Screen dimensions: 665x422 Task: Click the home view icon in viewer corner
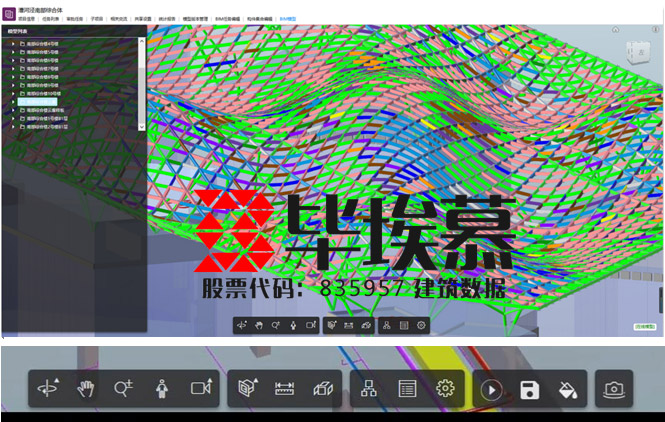[x=615, y=30]
